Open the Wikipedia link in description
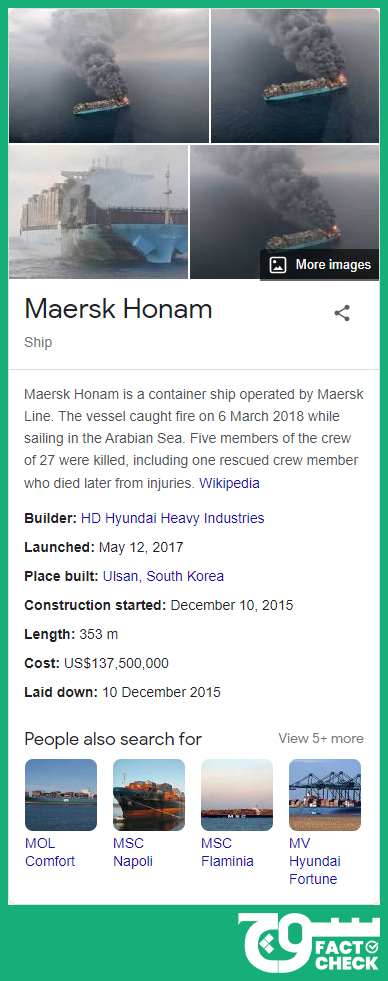This screenshot has width=388, height=981. (x=229, y=484)
